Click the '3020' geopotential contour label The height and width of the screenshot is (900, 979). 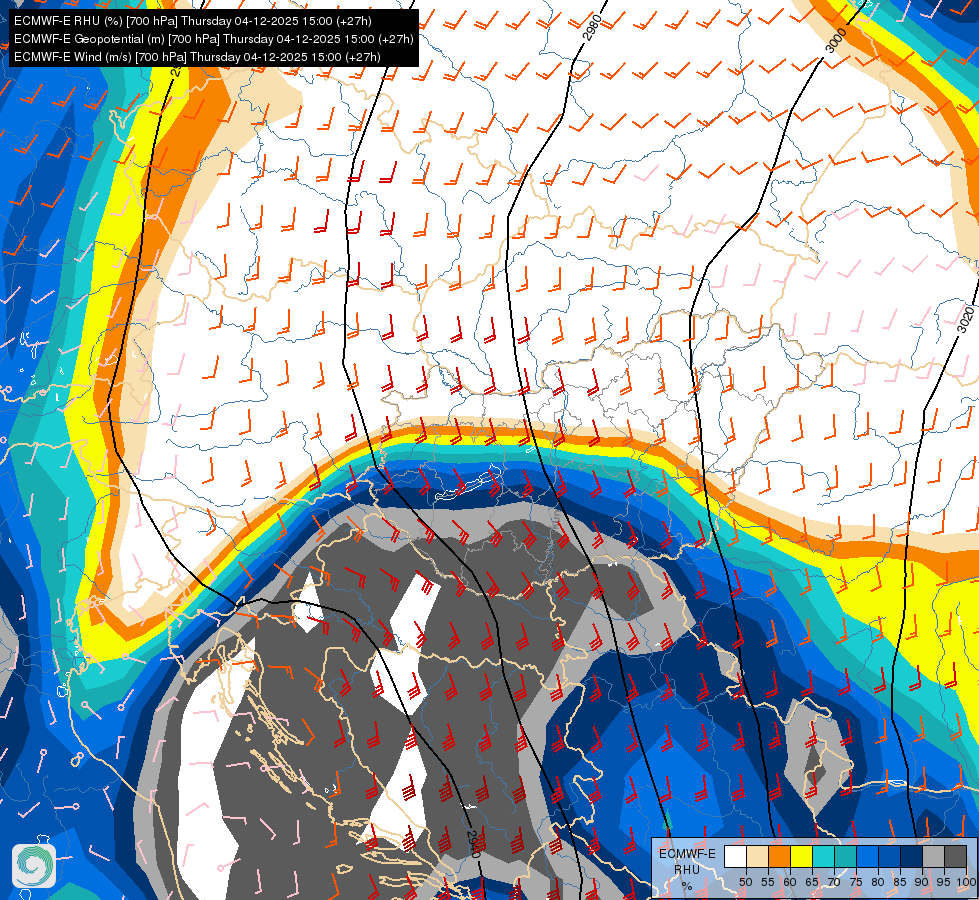(965, 319)
